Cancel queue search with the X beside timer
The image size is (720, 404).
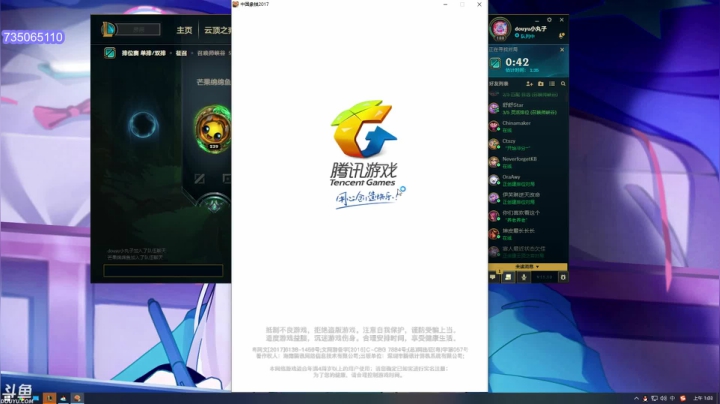coord(562,50)
